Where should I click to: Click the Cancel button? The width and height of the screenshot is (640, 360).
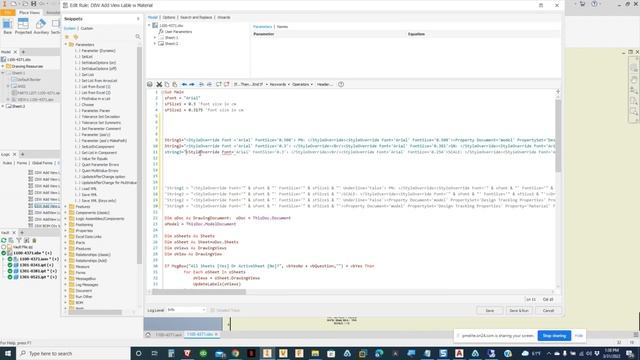(x=548, y=311)
